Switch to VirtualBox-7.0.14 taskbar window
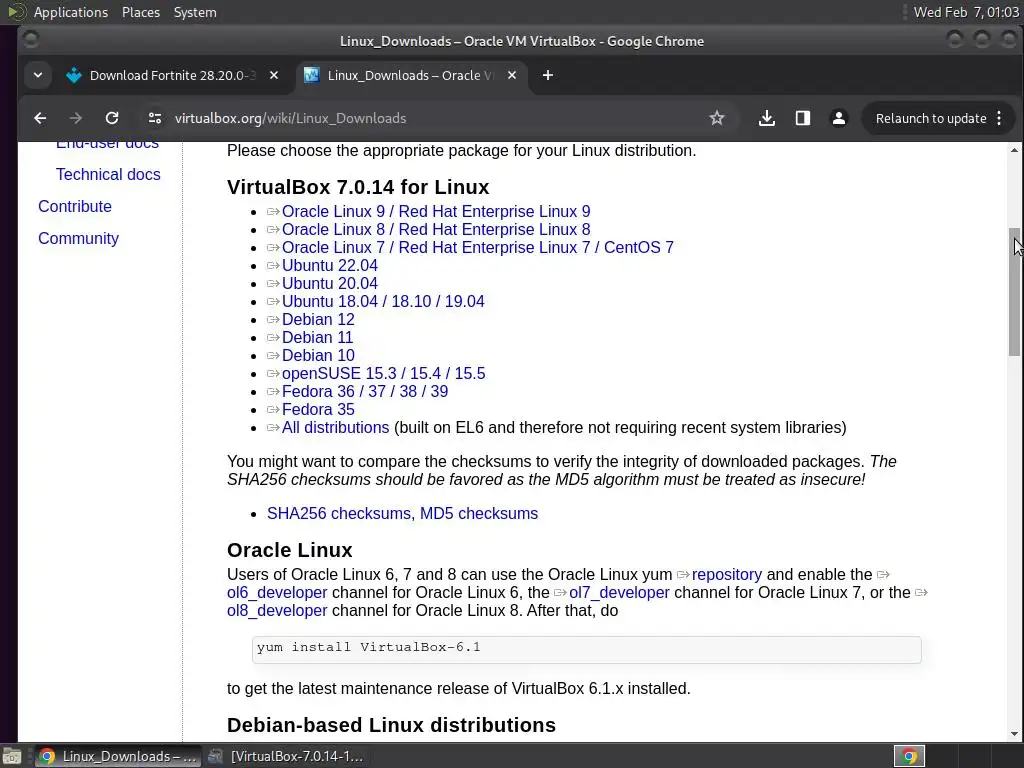1024x768 pixels. click(x=286, y=756)
